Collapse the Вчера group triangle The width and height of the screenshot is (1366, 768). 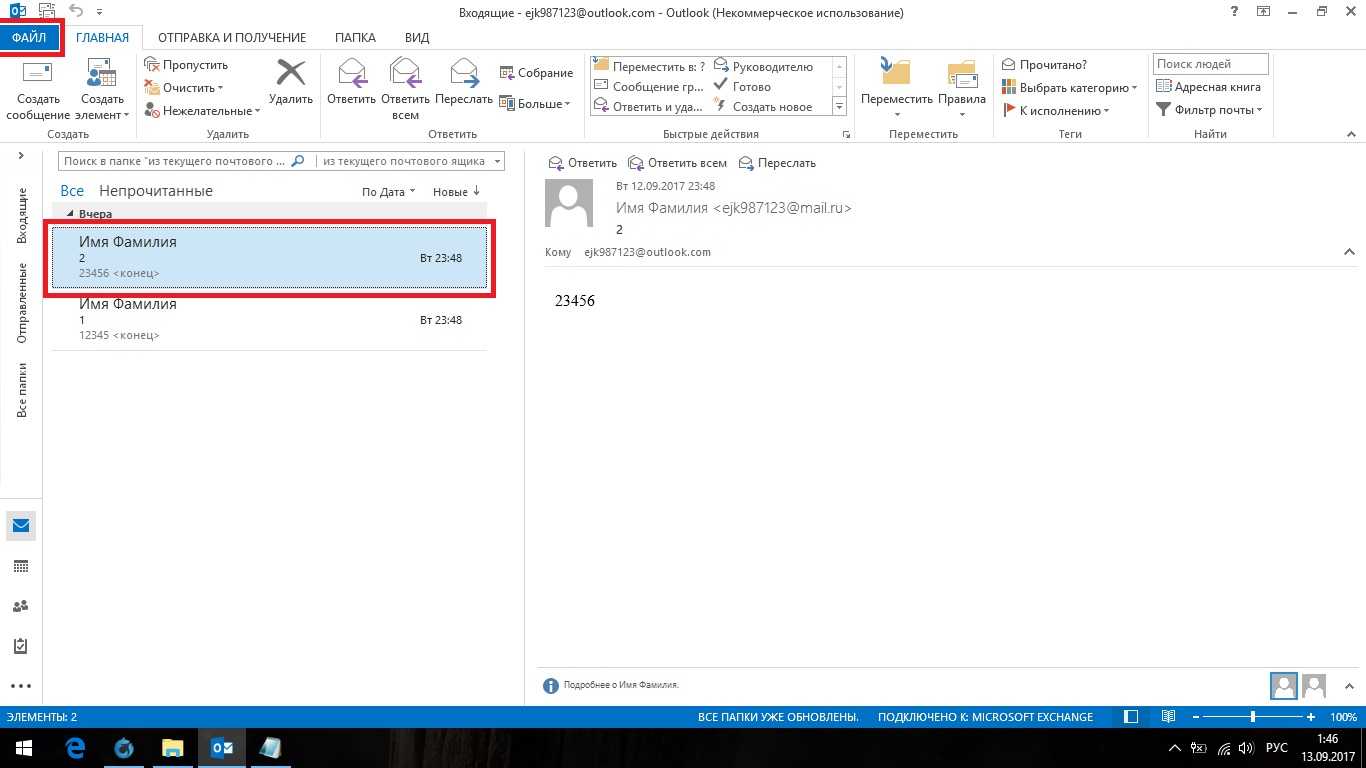click(x=70, y=214)
